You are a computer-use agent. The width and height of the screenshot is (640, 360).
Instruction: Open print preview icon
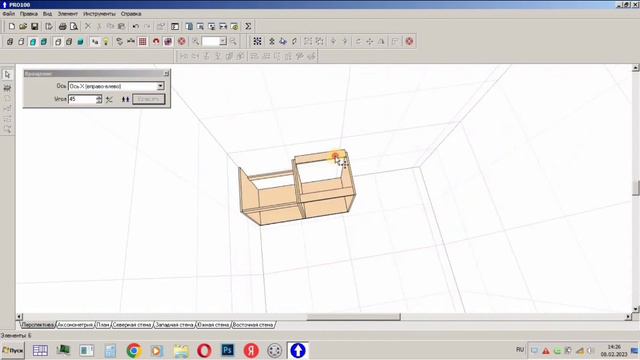tap(74, 27)
